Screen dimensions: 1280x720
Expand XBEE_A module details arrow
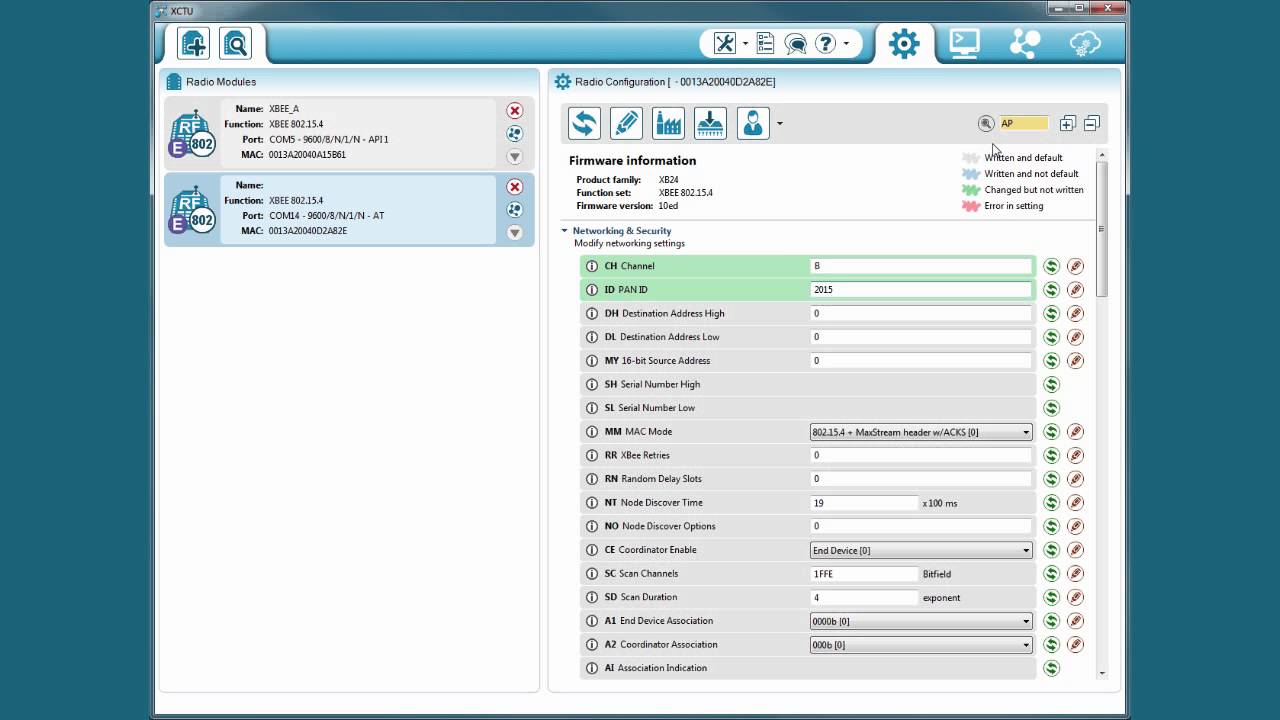514,156
